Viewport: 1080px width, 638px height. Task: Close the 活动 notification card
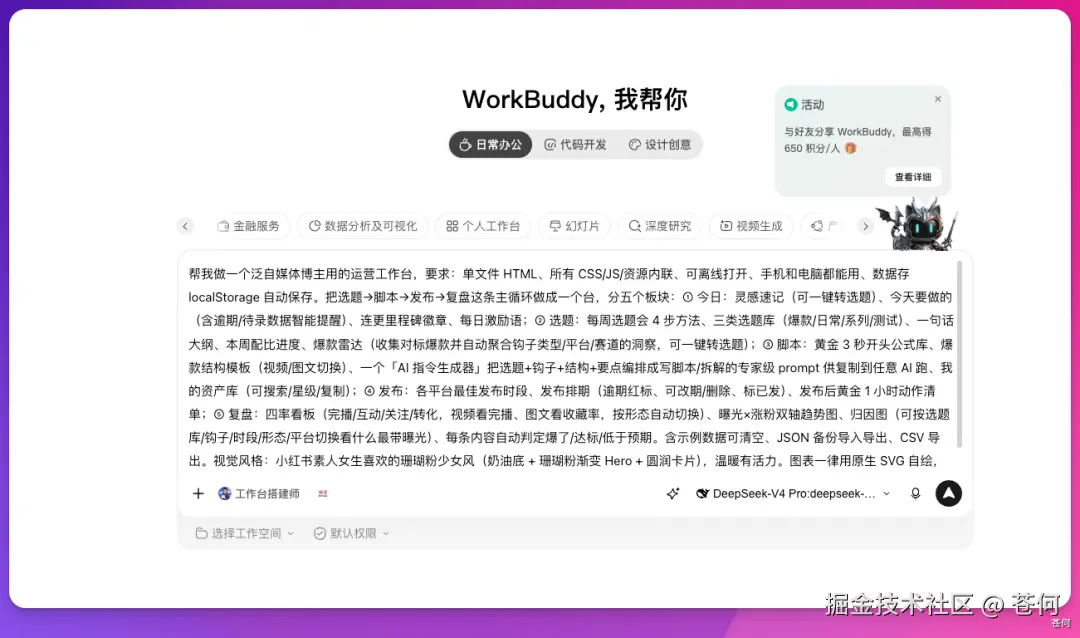pyautogui.click(x=937, y=99)
